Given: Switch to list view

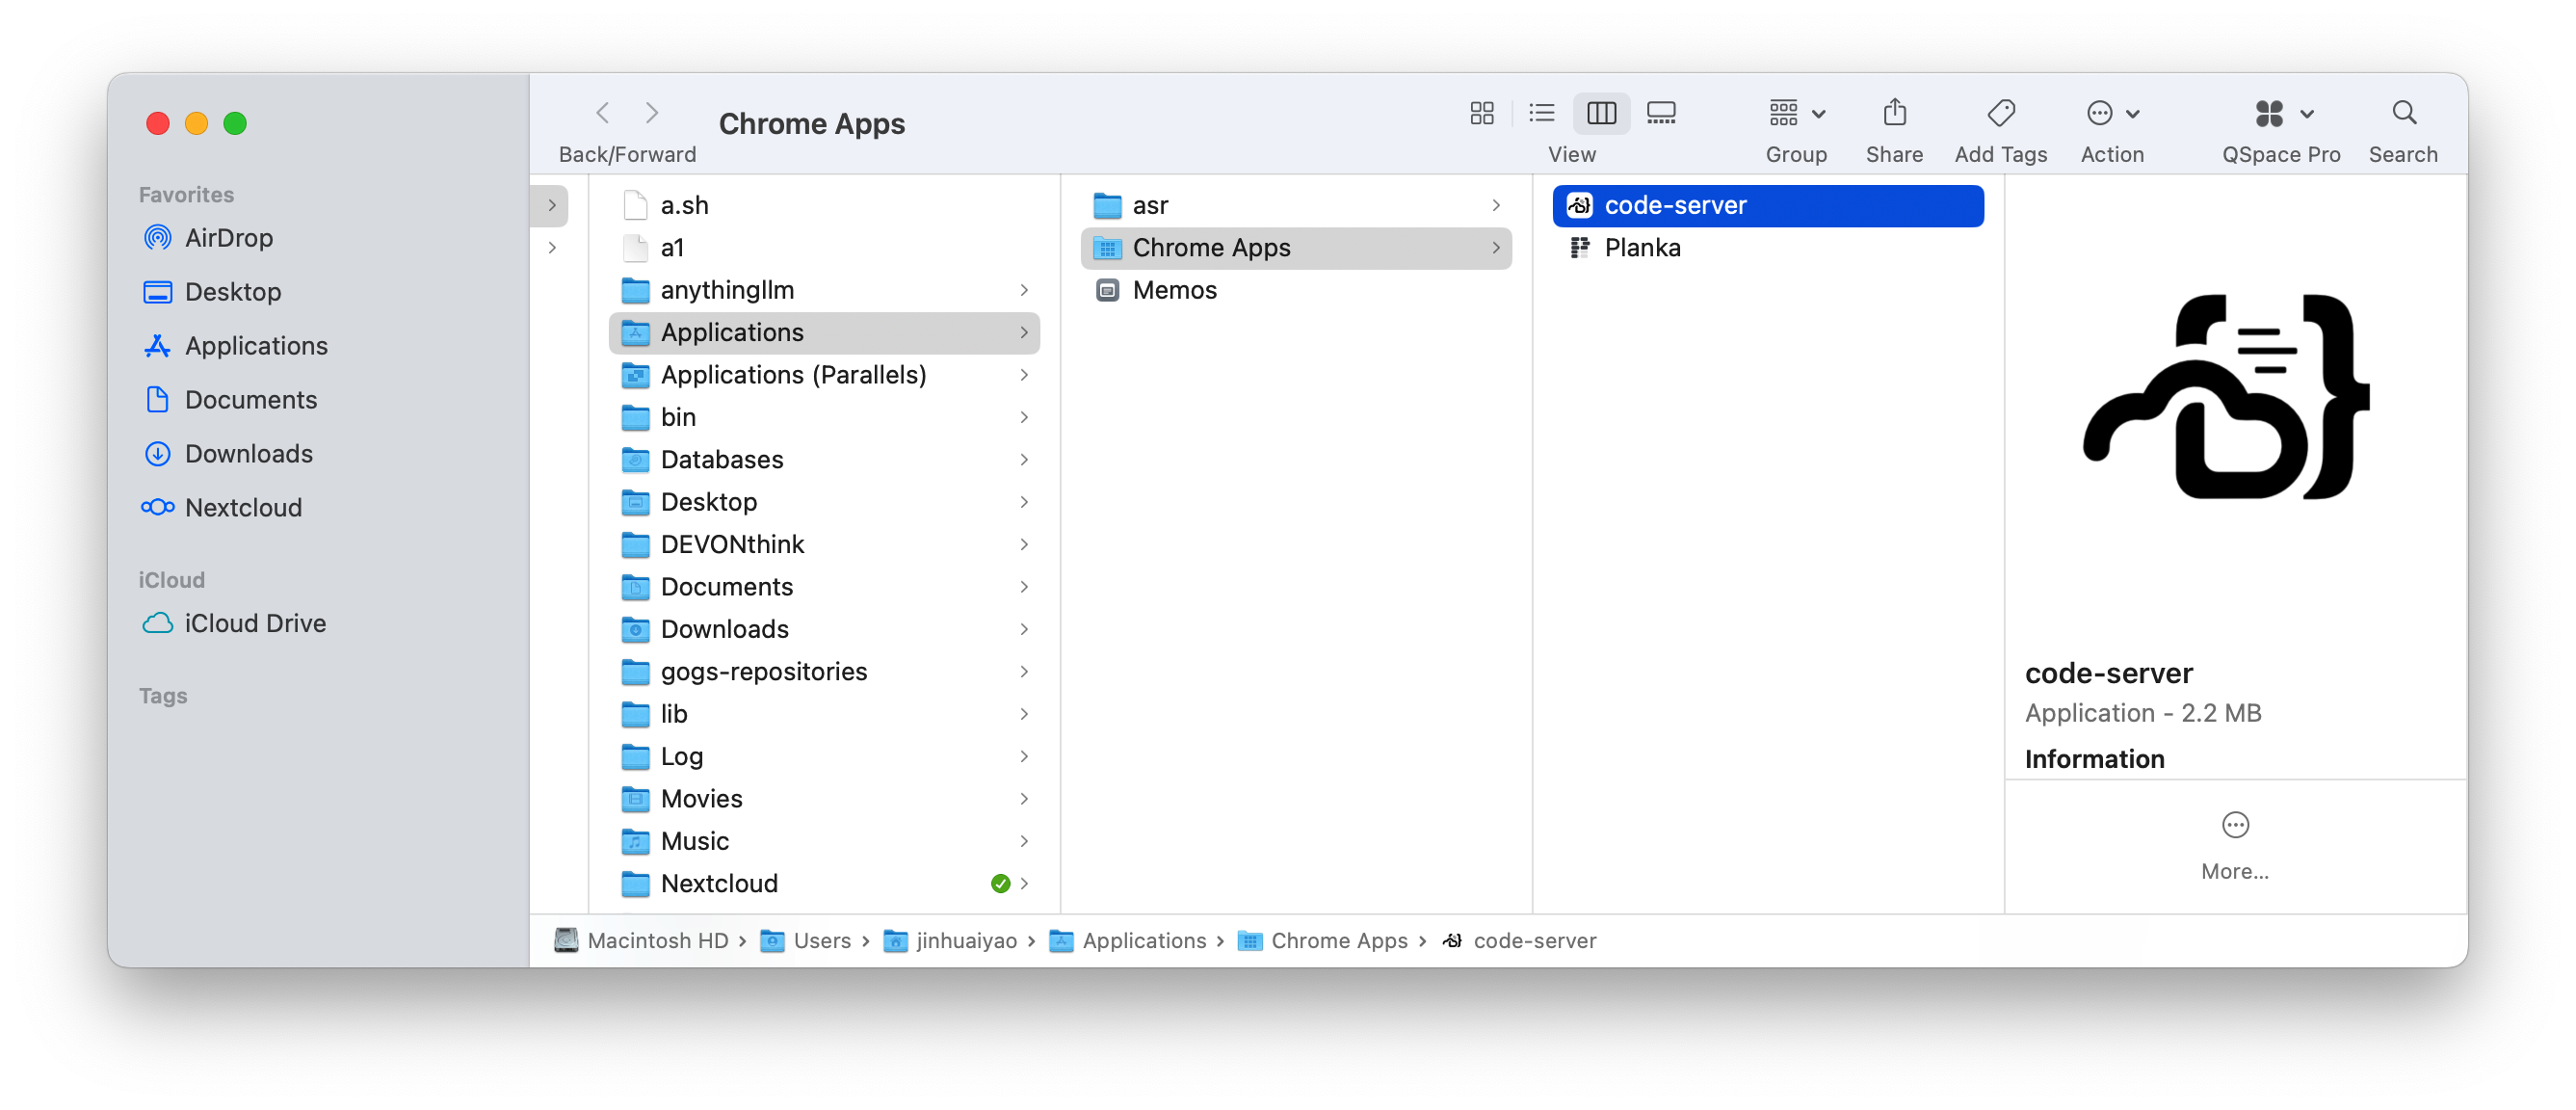Looking at the screenshot, I should [x=1541, y=113].
